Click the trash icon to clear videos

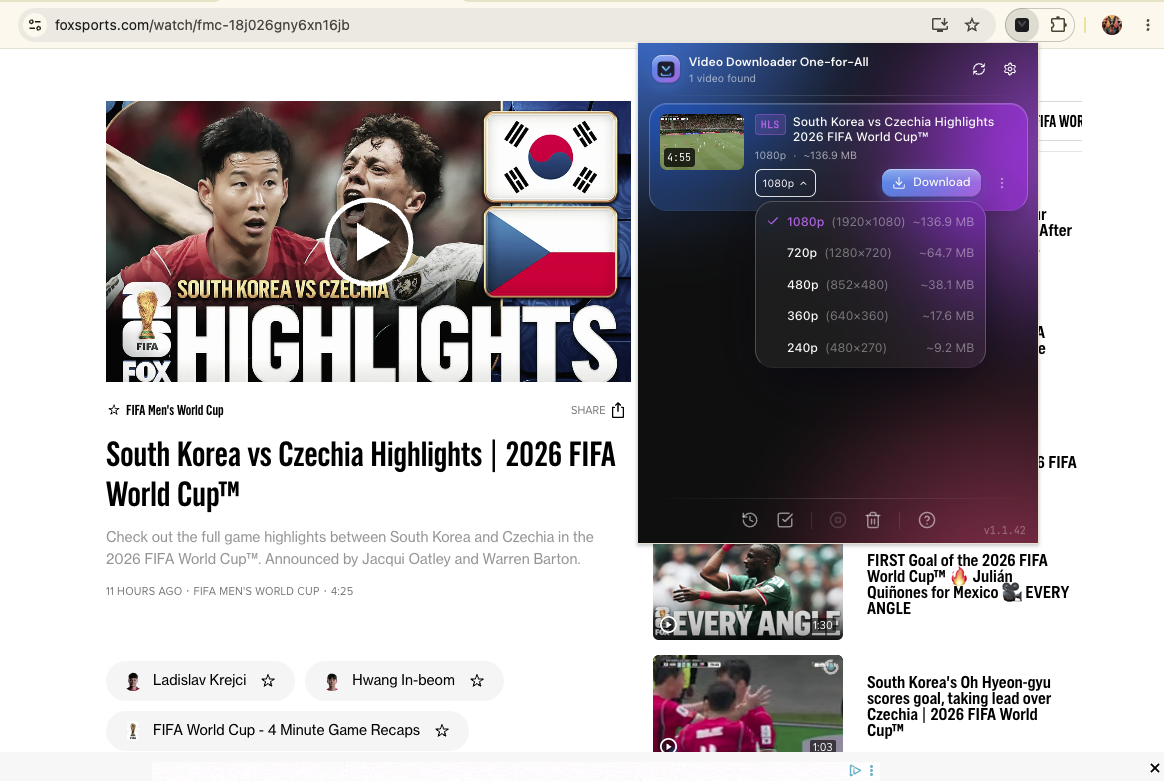(873, 520)
